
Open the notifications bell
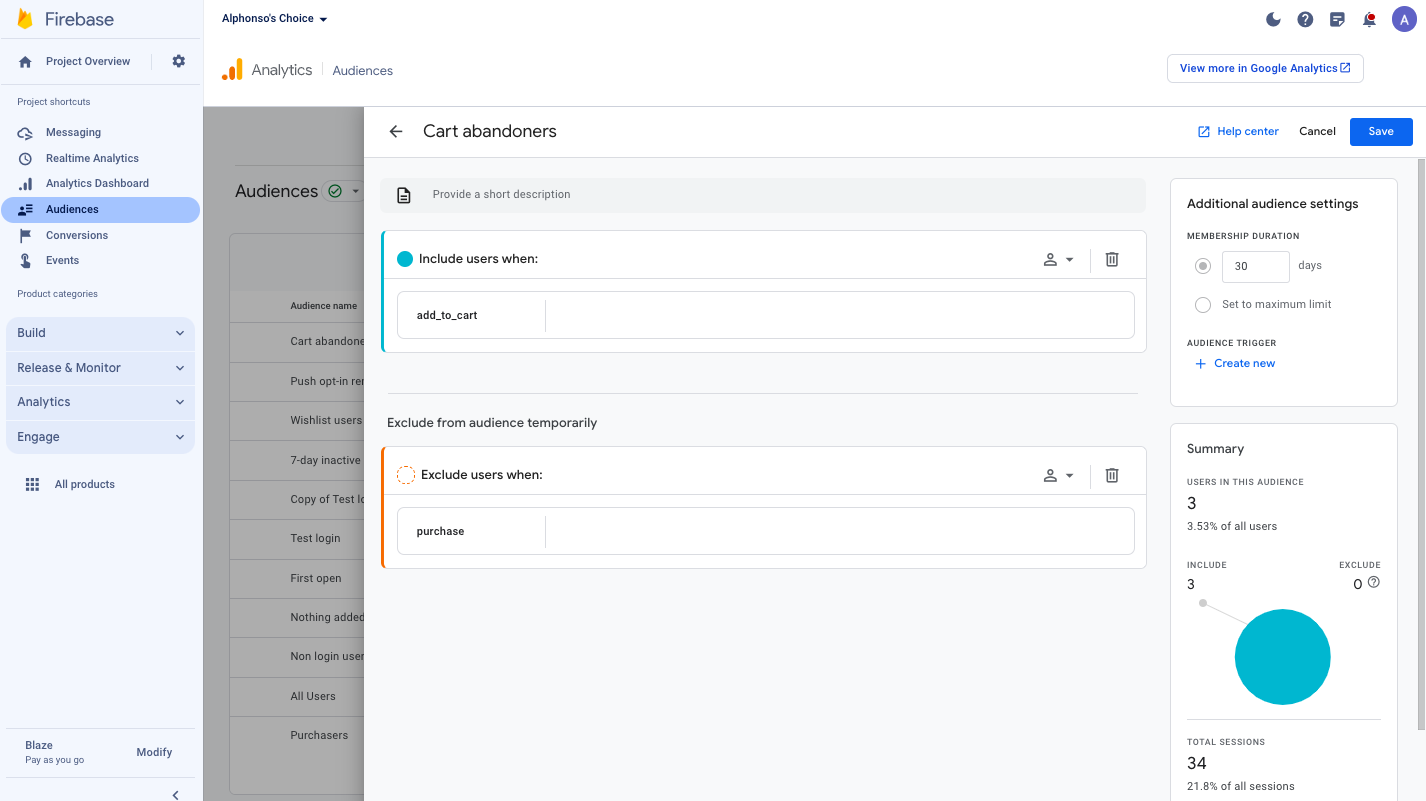[x=1369, y=19]
